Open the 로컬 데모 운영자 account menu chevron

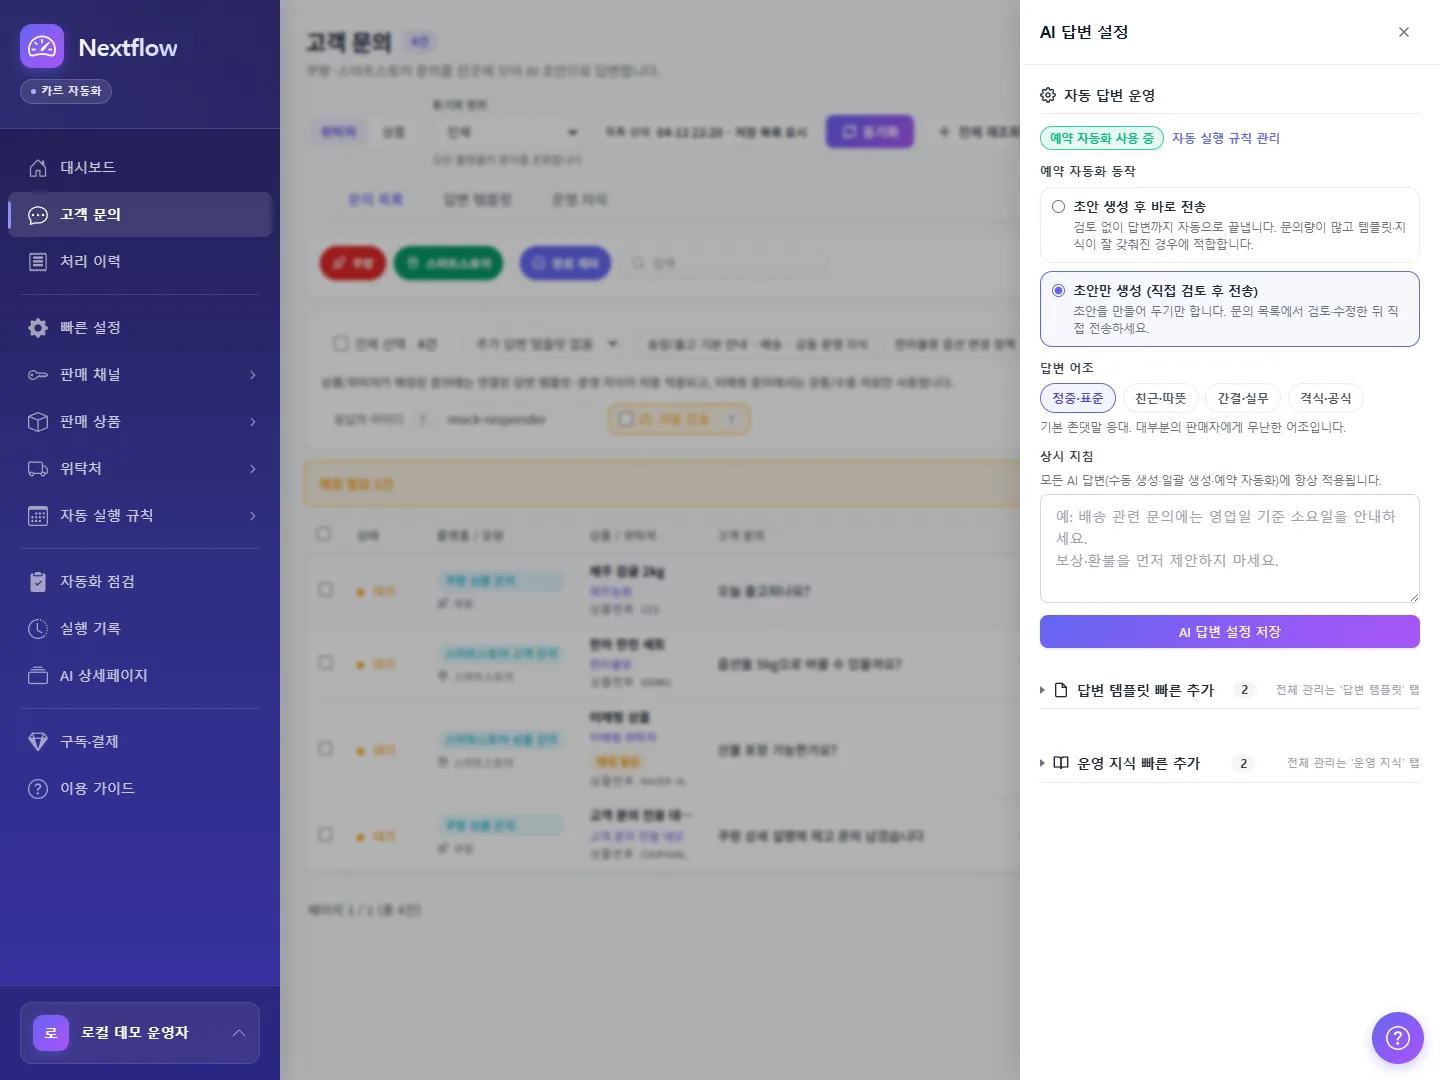(x=239, y=1033)
